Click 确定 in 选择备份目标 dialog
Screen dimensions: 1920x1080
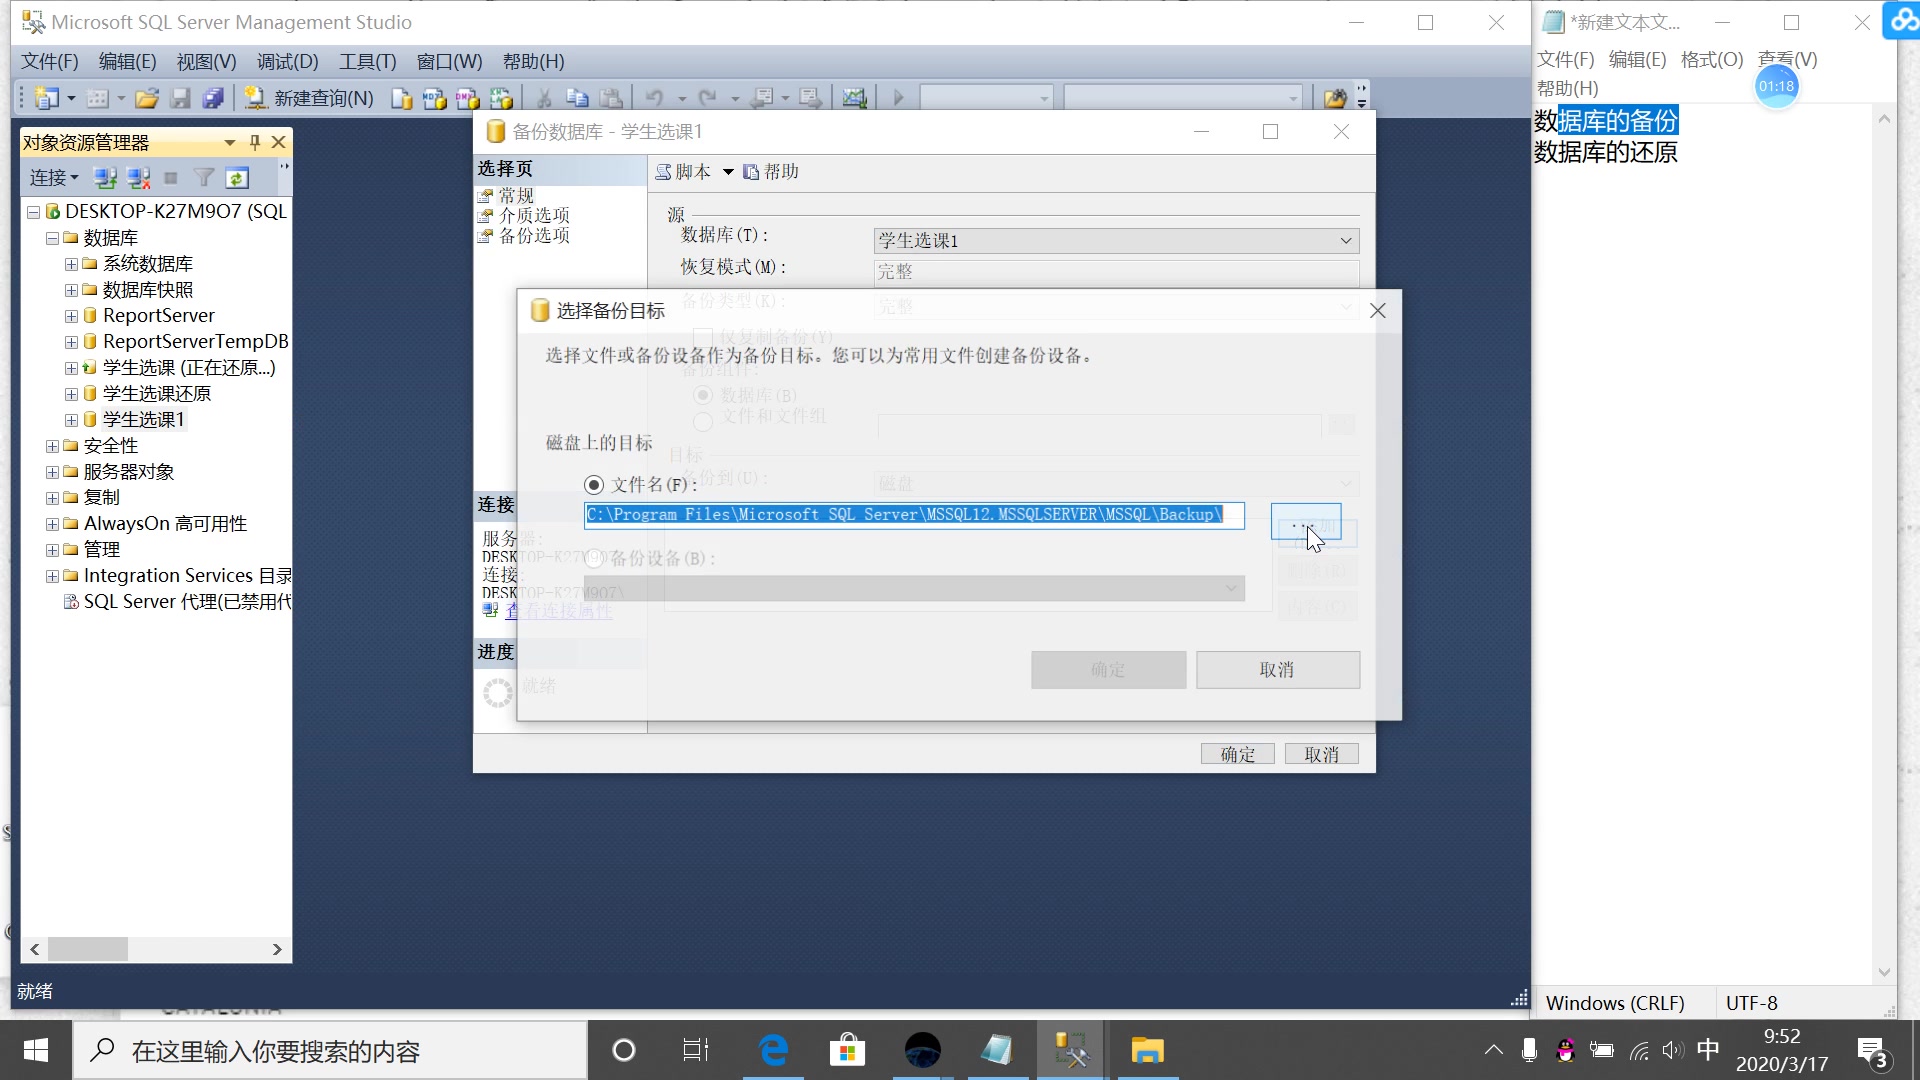pyautogui.click(x=1108, y=670)
